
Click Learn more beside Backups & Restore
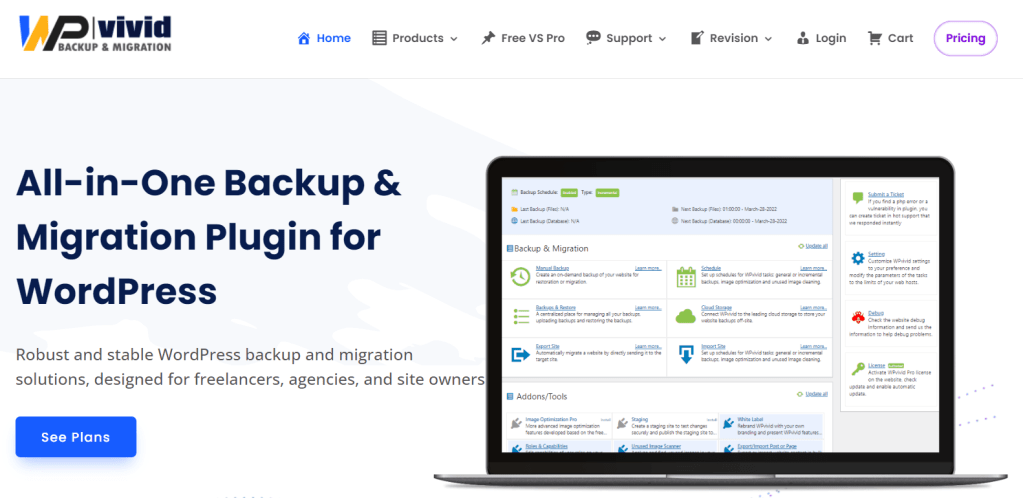[x=649, y=307]
